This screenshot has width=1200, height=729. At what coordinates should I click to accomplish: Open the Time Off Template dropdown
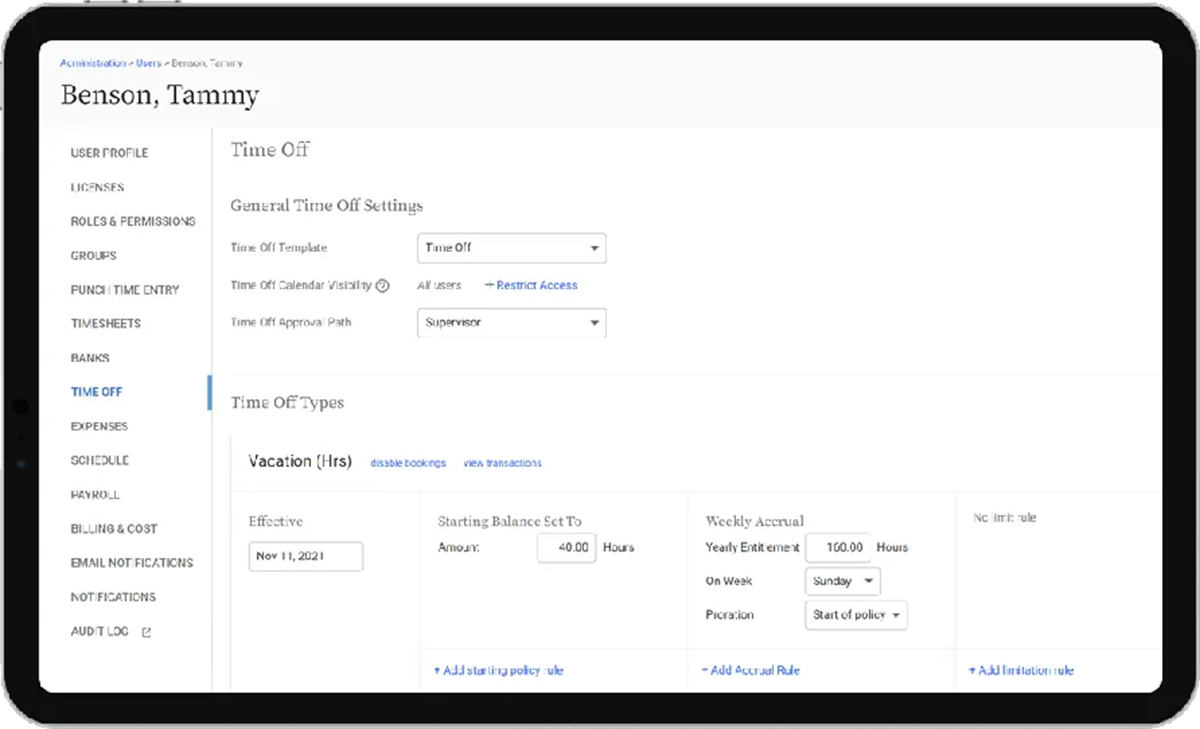511,247
